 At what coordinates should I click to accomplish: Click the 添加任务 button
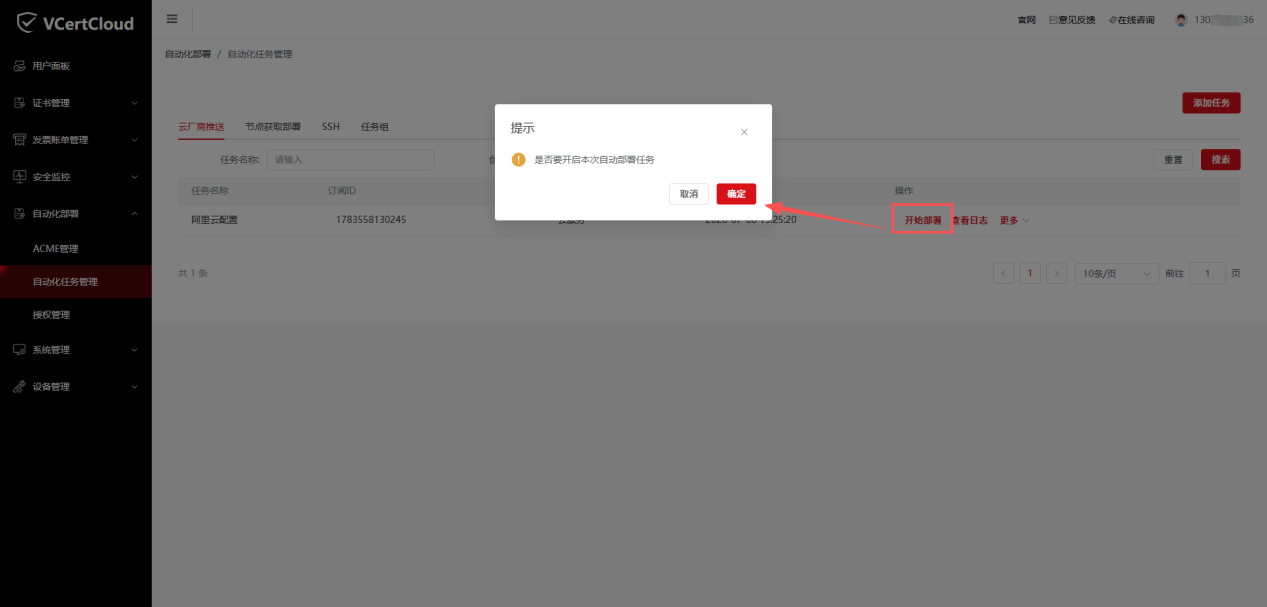[x=1211, y=103]
